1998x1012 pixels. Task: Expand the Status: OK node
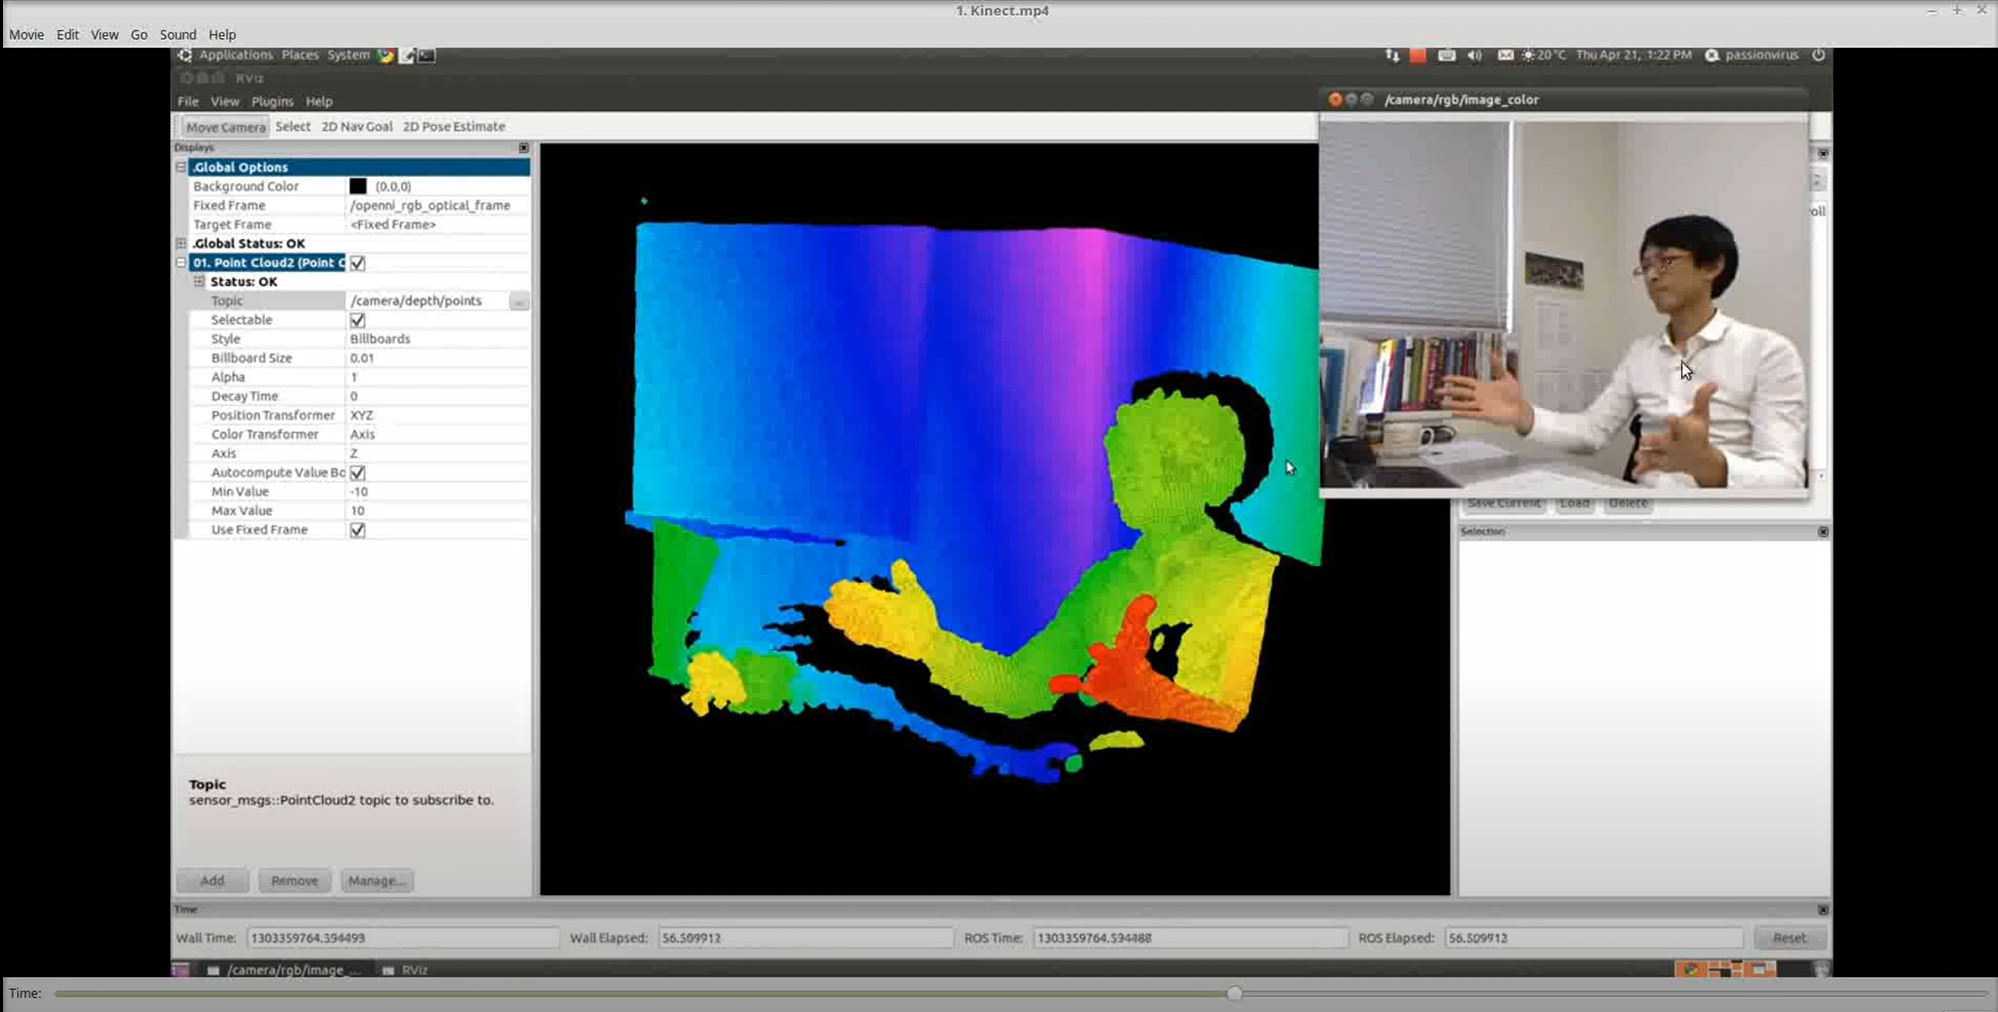(x=199, y=282)
